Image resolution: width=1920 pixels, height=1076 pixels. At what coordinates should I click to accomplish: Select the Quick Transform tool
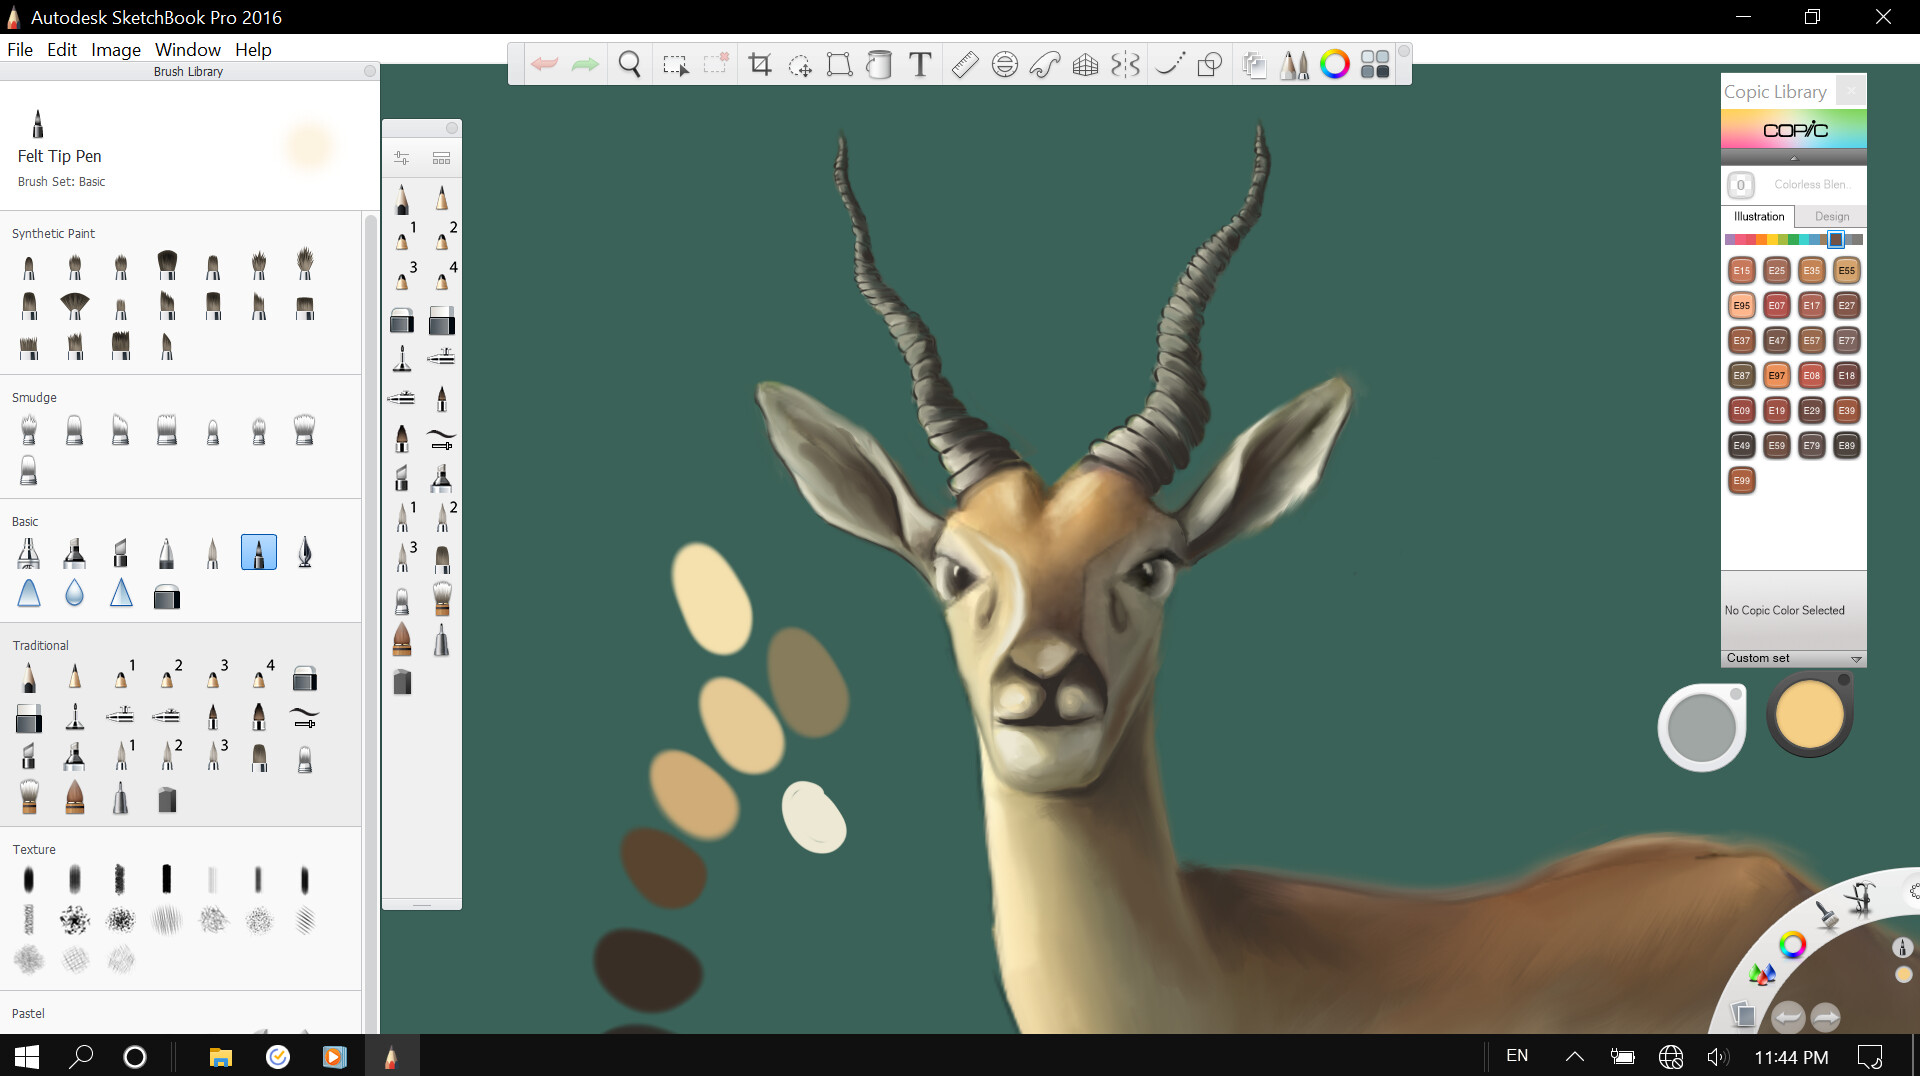(x=799, y=65)
